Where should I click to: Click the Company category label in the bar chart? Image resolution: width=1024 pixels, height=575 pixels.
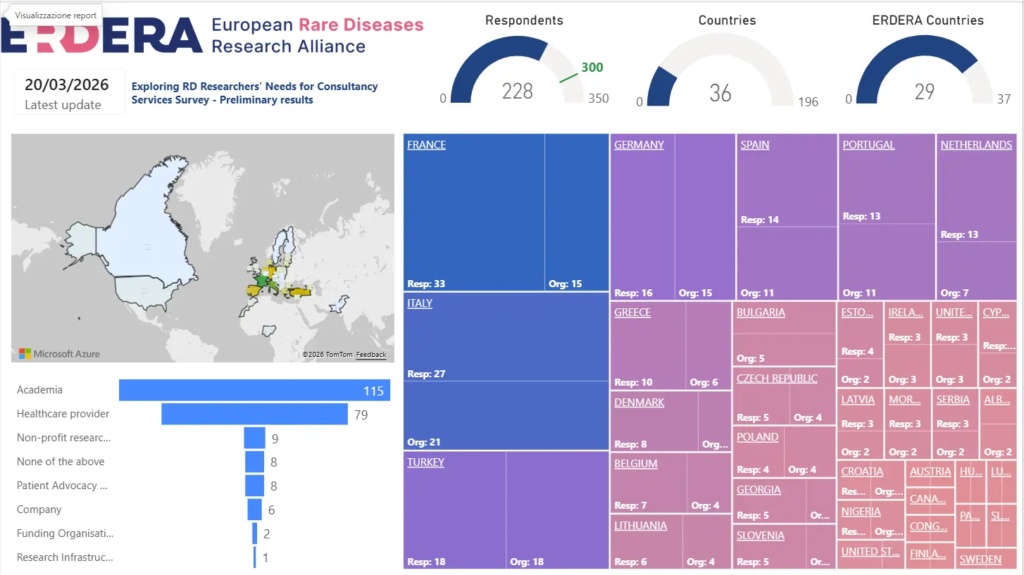[x=39, y=509]
